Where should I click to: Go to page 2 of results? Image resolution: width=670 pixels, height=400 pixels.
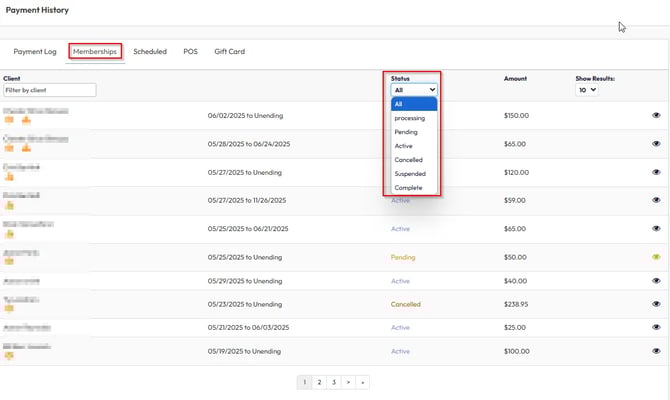319,382
